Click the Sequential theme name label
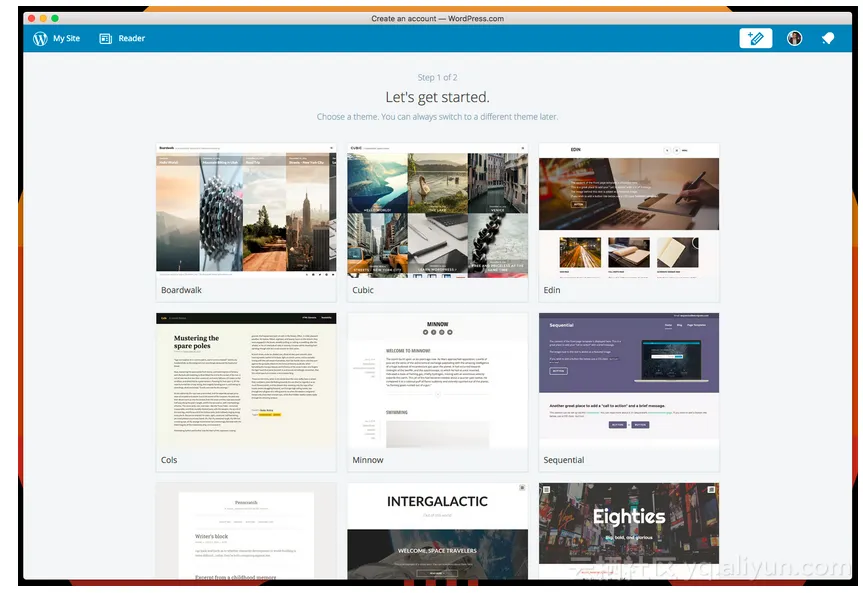 click(x=564, y=460)
